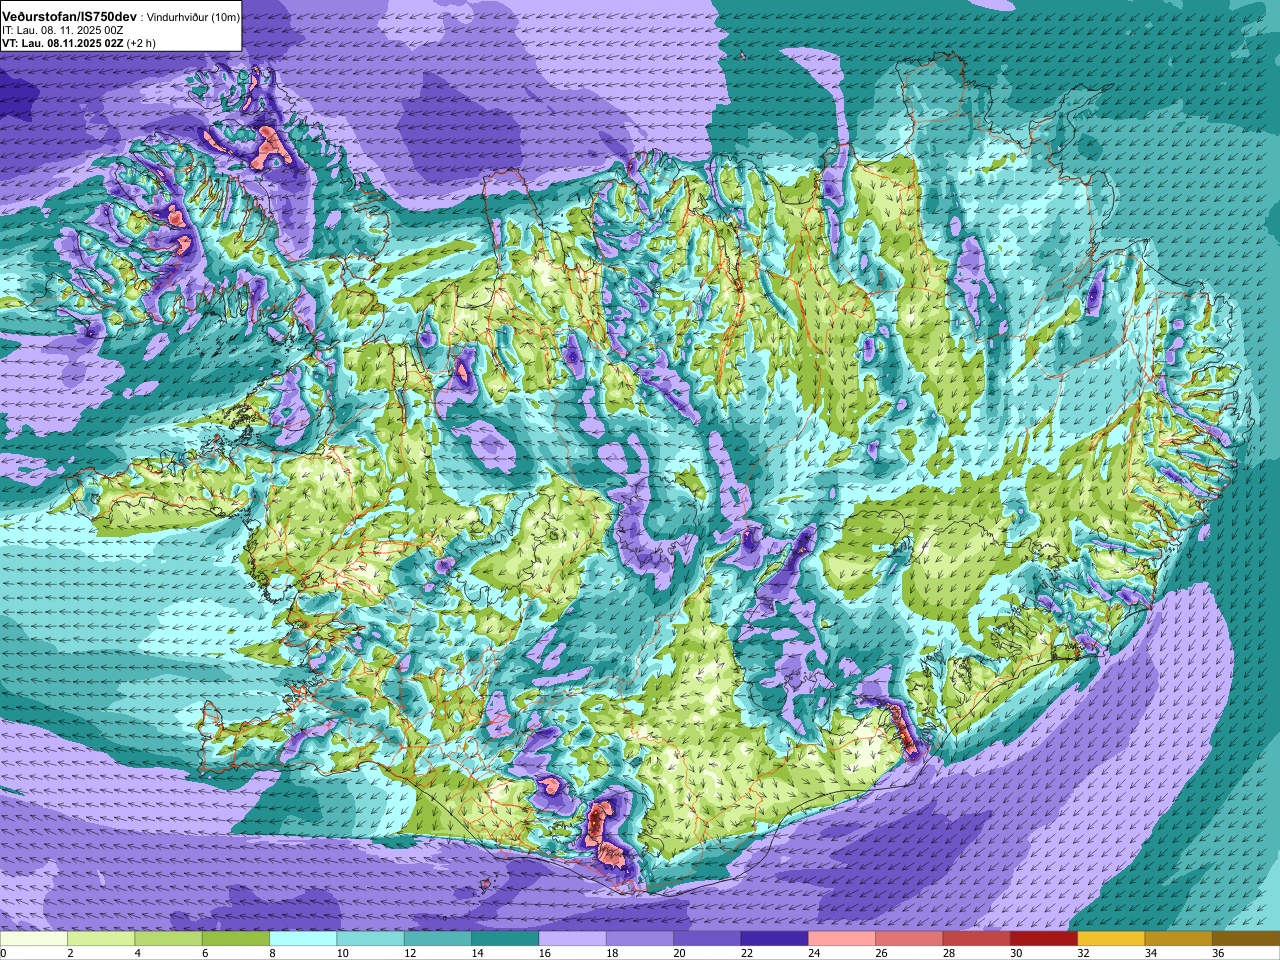Pick the 26–28 salmon legend swatch
1280x960 pixels.
pos(909,939)
